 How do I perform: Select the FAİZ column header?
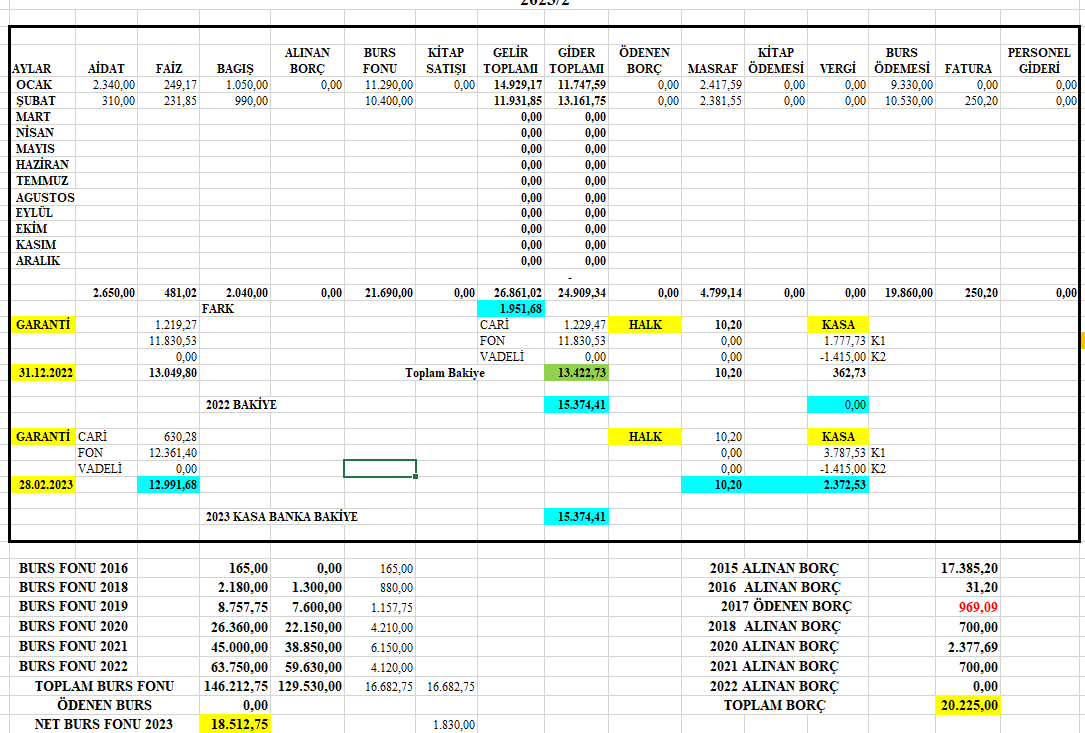pyautogui.click(x=169, y=69)
